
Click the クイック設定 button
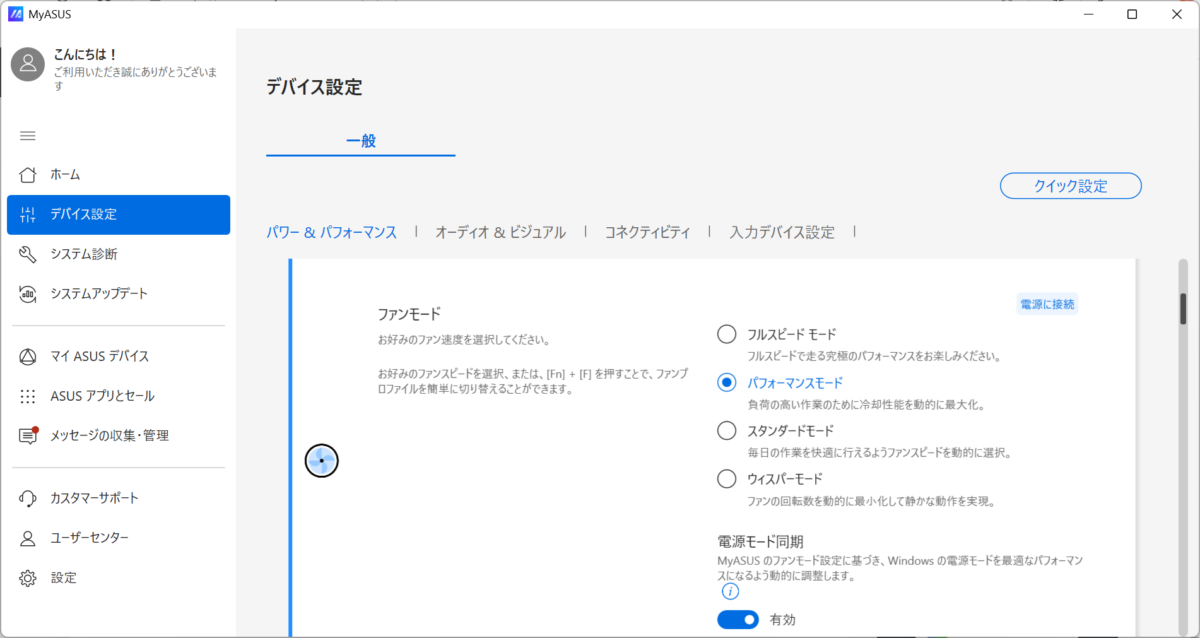[x=1071, y=186]
